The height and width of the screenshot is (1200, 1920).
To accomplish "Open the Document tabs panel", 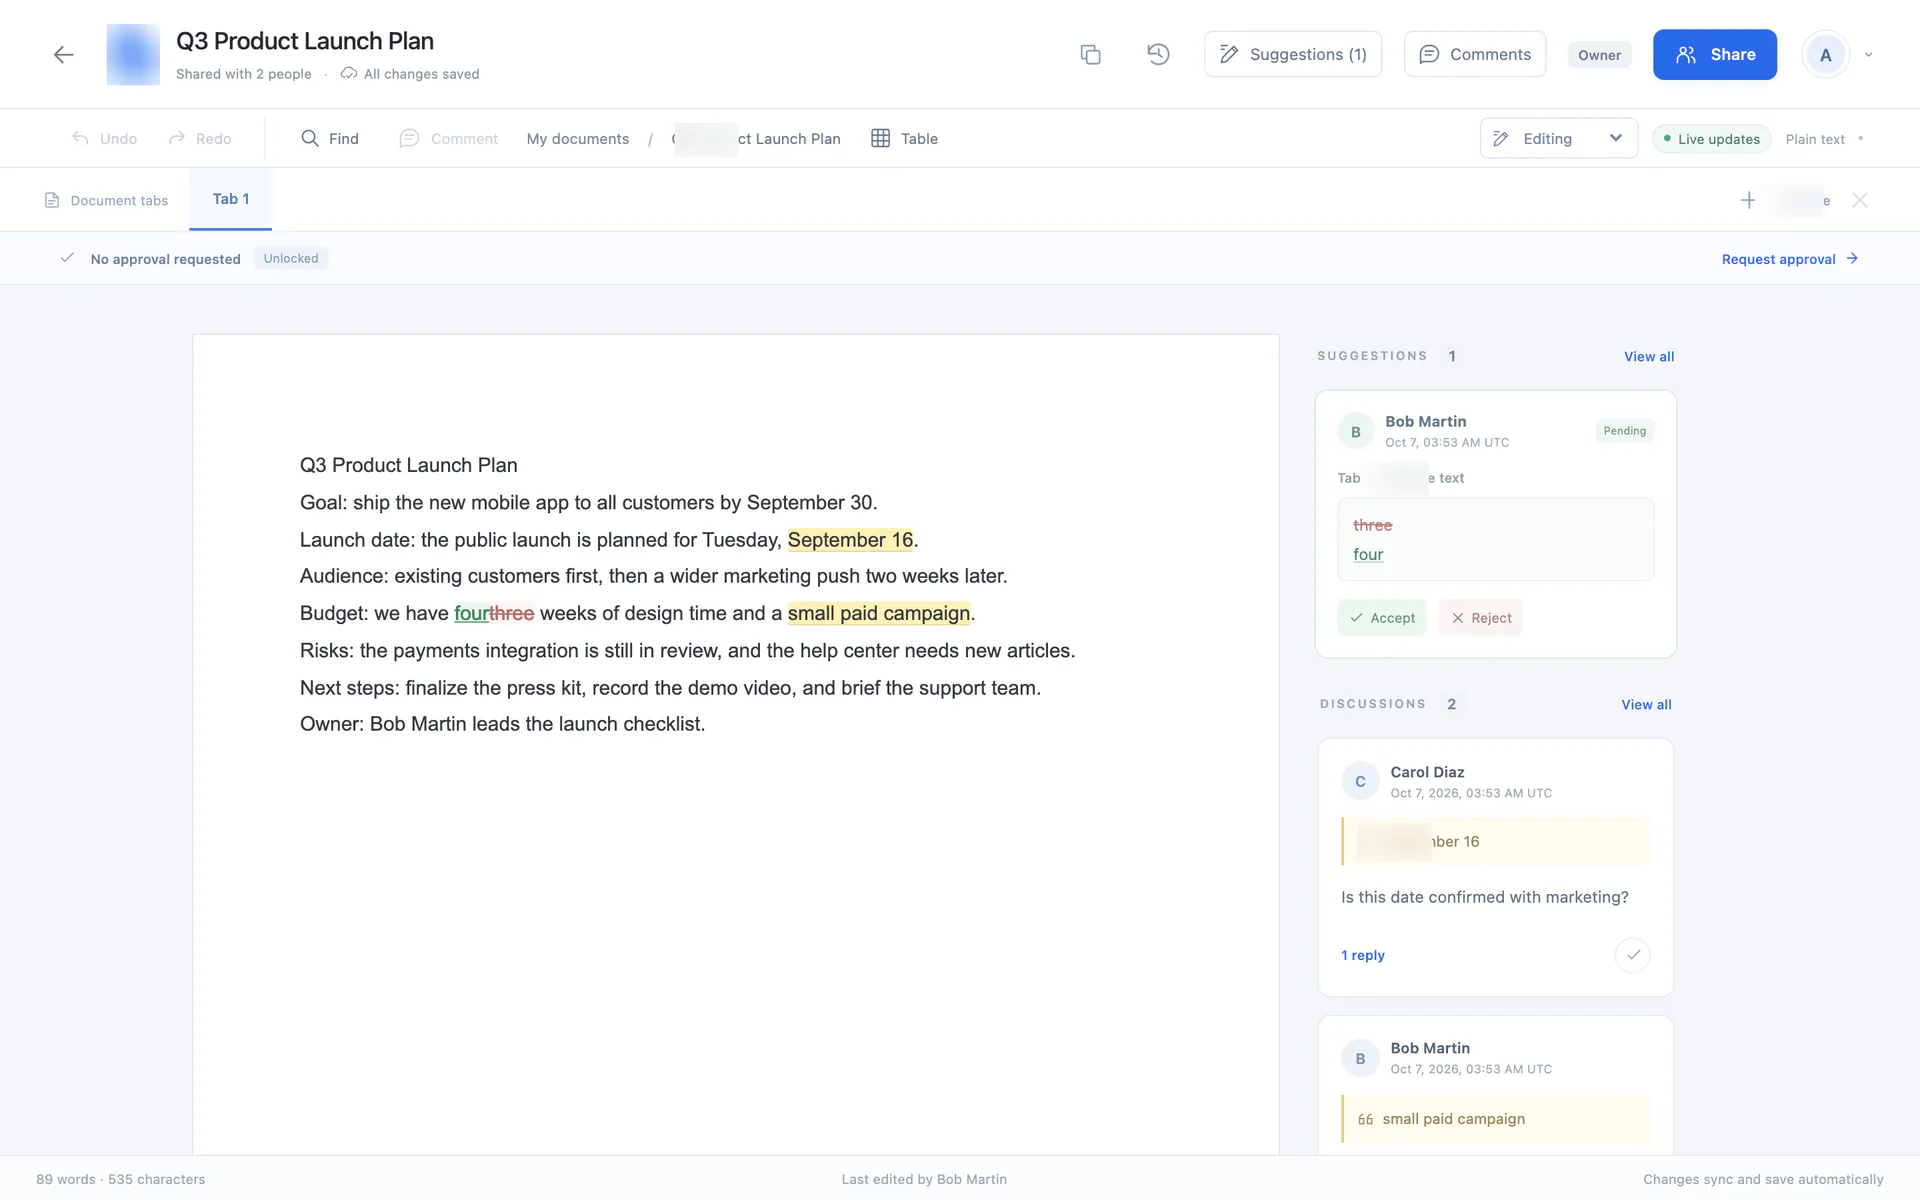I will pos(106,200).
